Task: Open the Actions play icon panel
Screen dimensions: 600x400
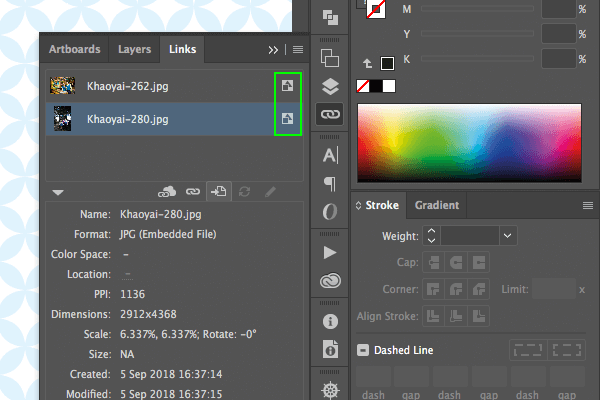Action: pos(330,253)
